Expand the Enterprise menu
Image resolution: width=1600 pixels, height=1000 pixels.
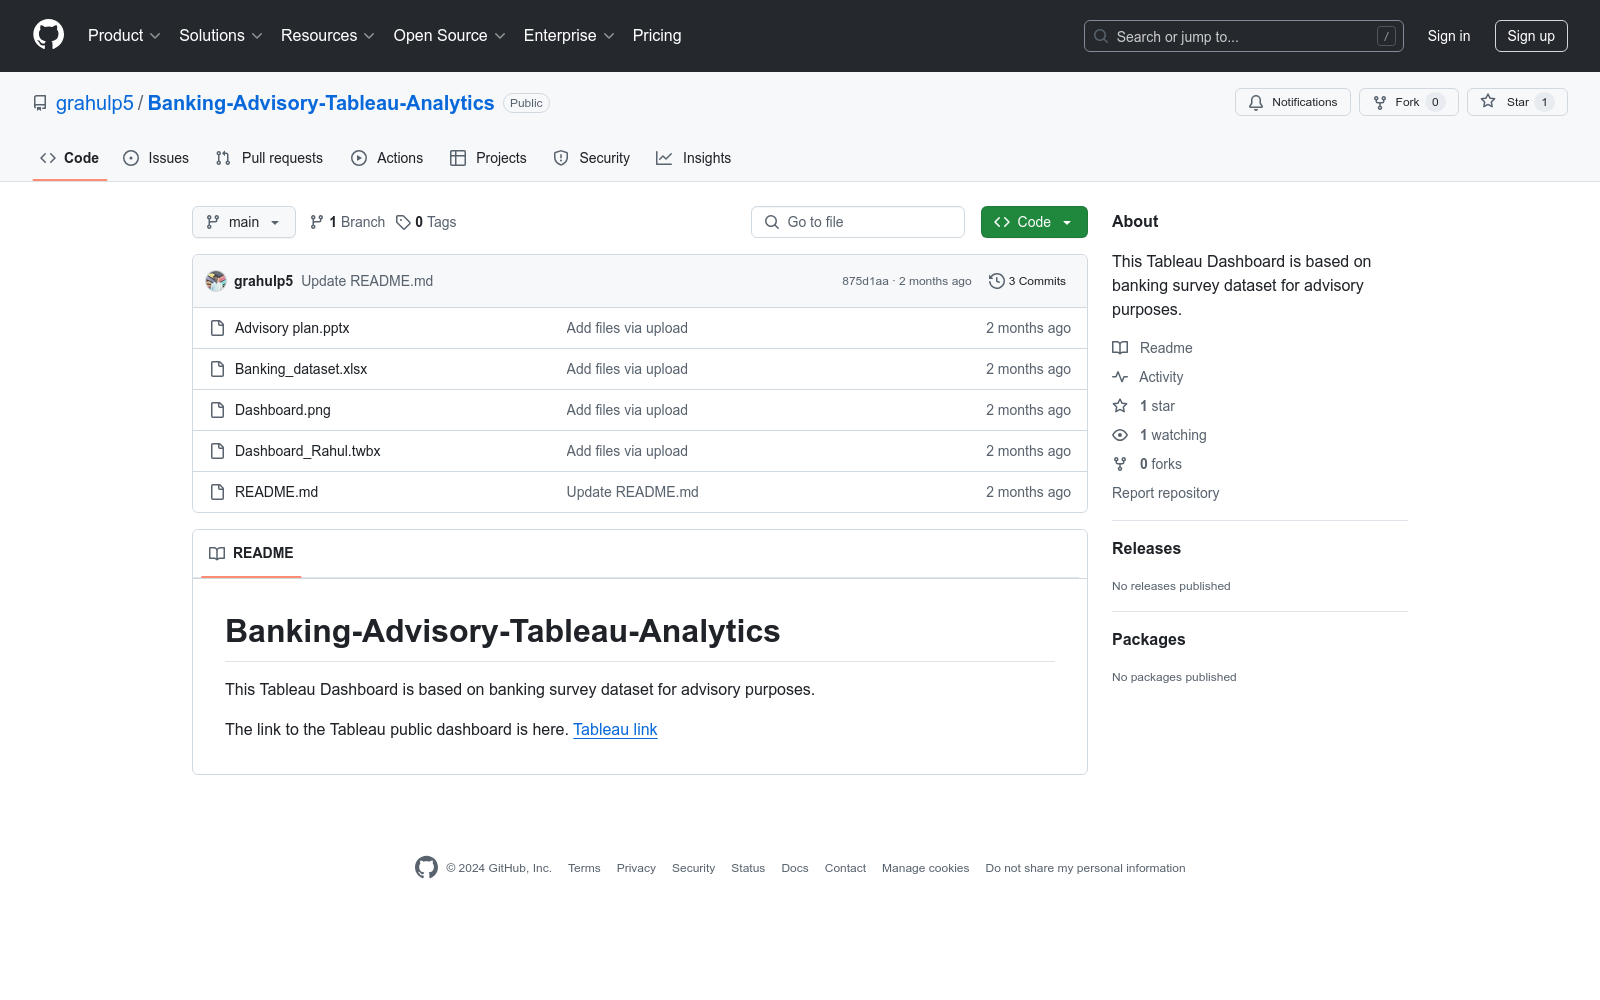point(569,36)
